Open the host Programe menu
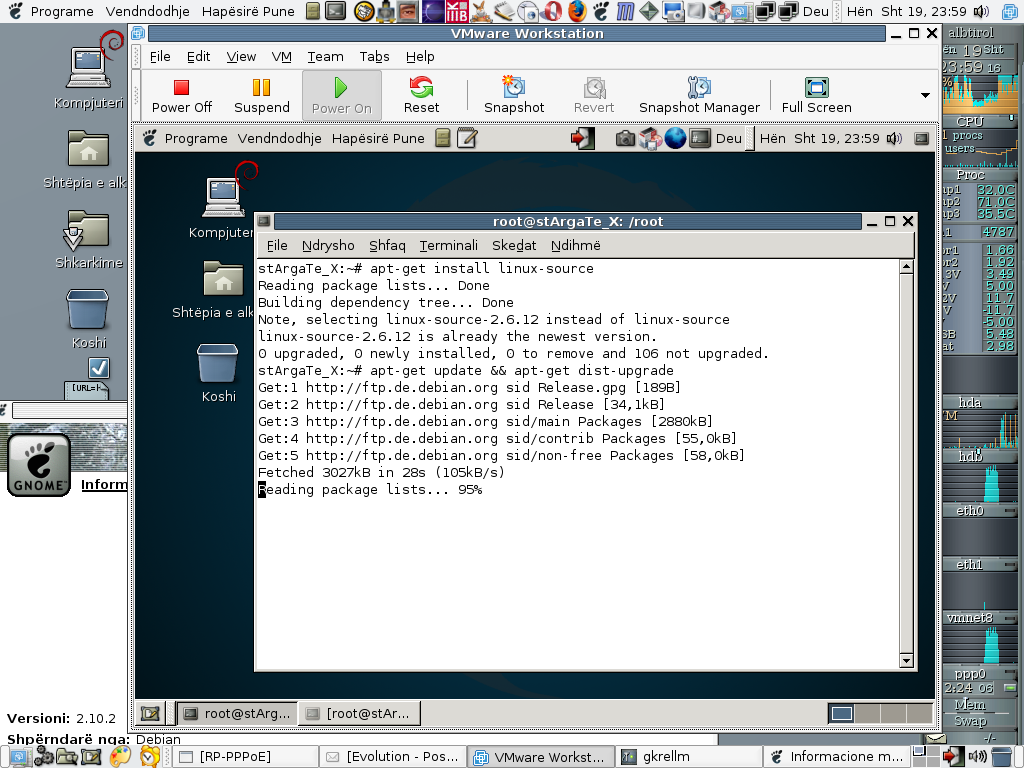The image size is (1024, 768). [62, 11]
